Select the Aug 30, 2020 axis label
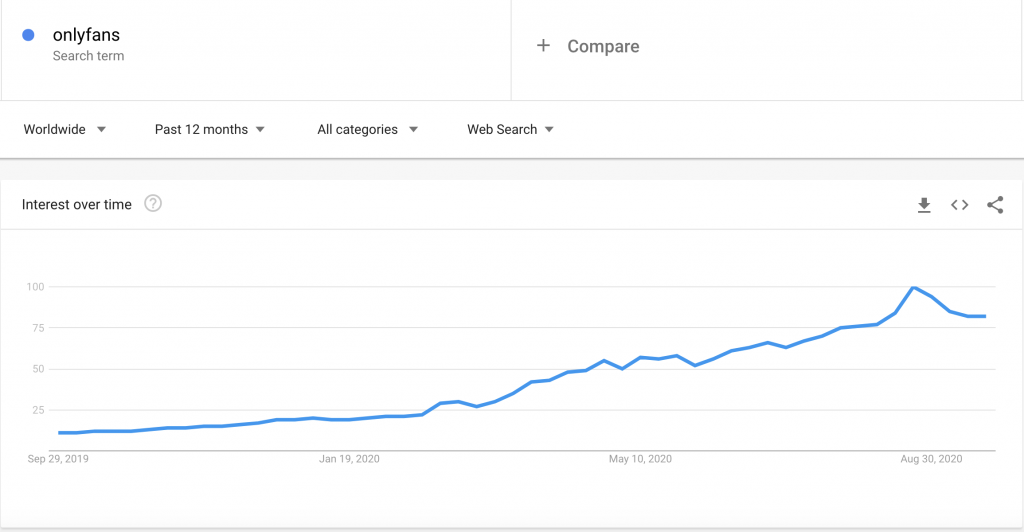Image resolution: width=1024 pixels, height=532 pixels. point(931,459)
